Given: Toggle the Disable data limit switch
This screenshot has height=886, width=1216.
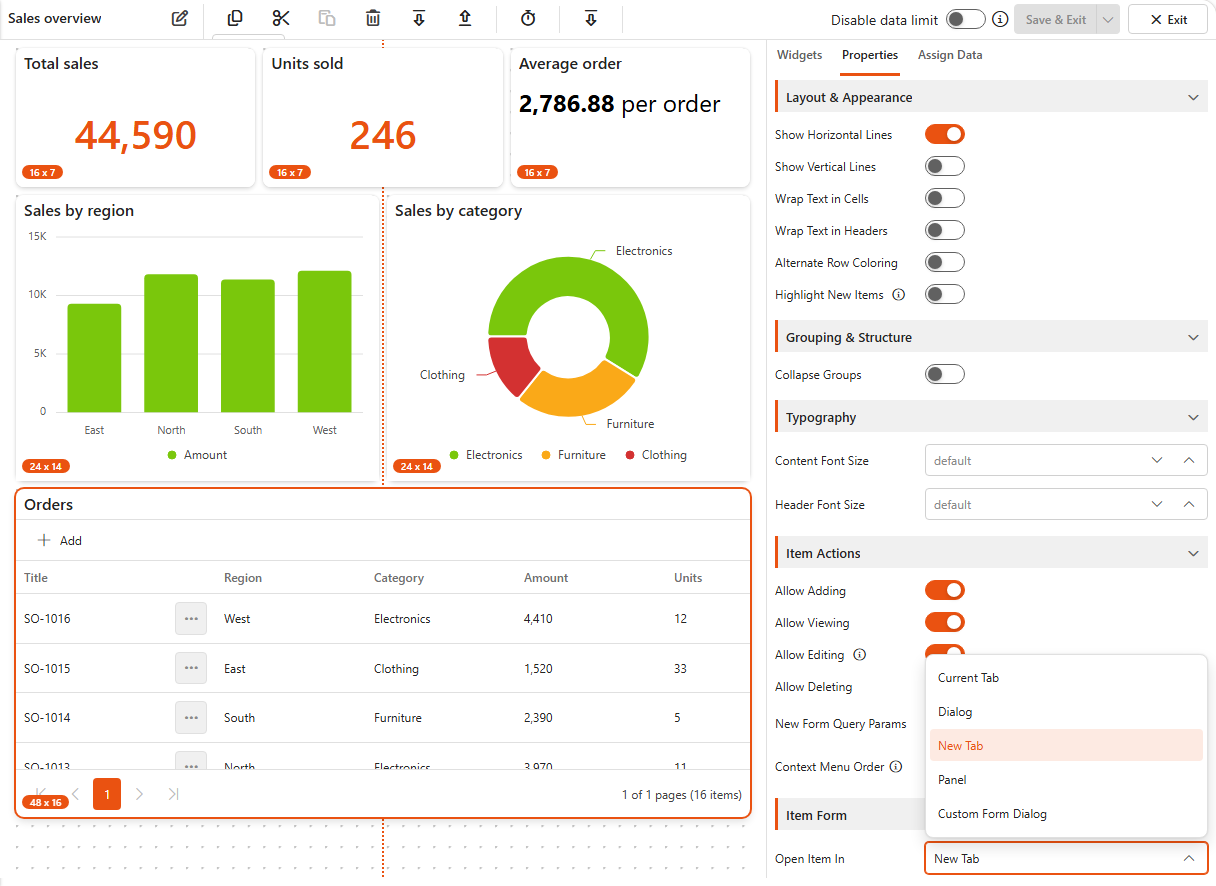Looking at the screenshot, I should click(966, 19).
